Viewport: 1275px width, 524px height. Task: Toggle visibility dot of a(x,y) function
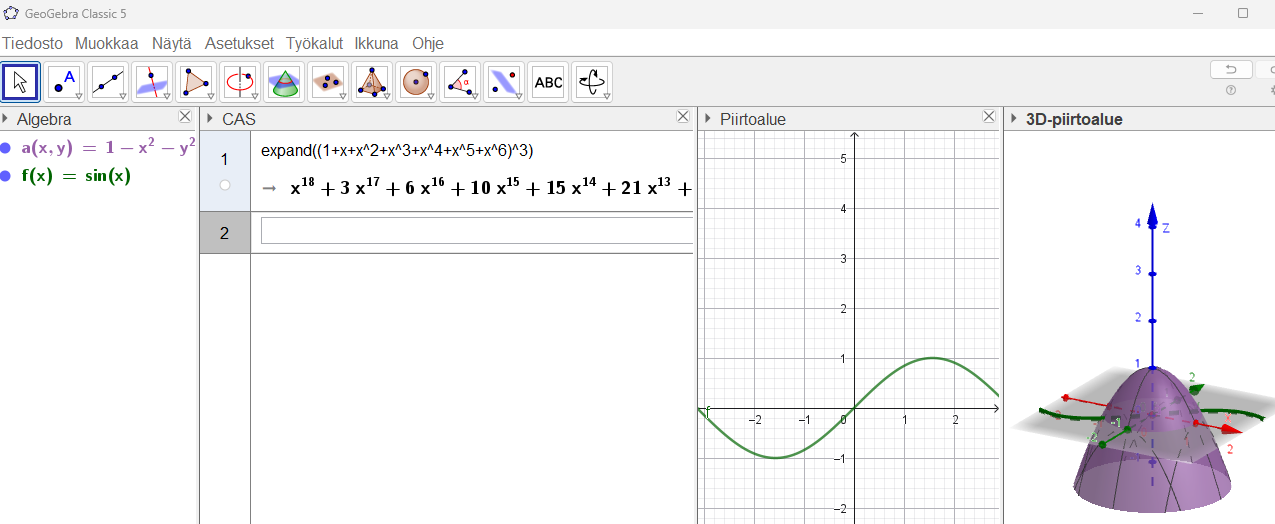click(x=6, y=148)
